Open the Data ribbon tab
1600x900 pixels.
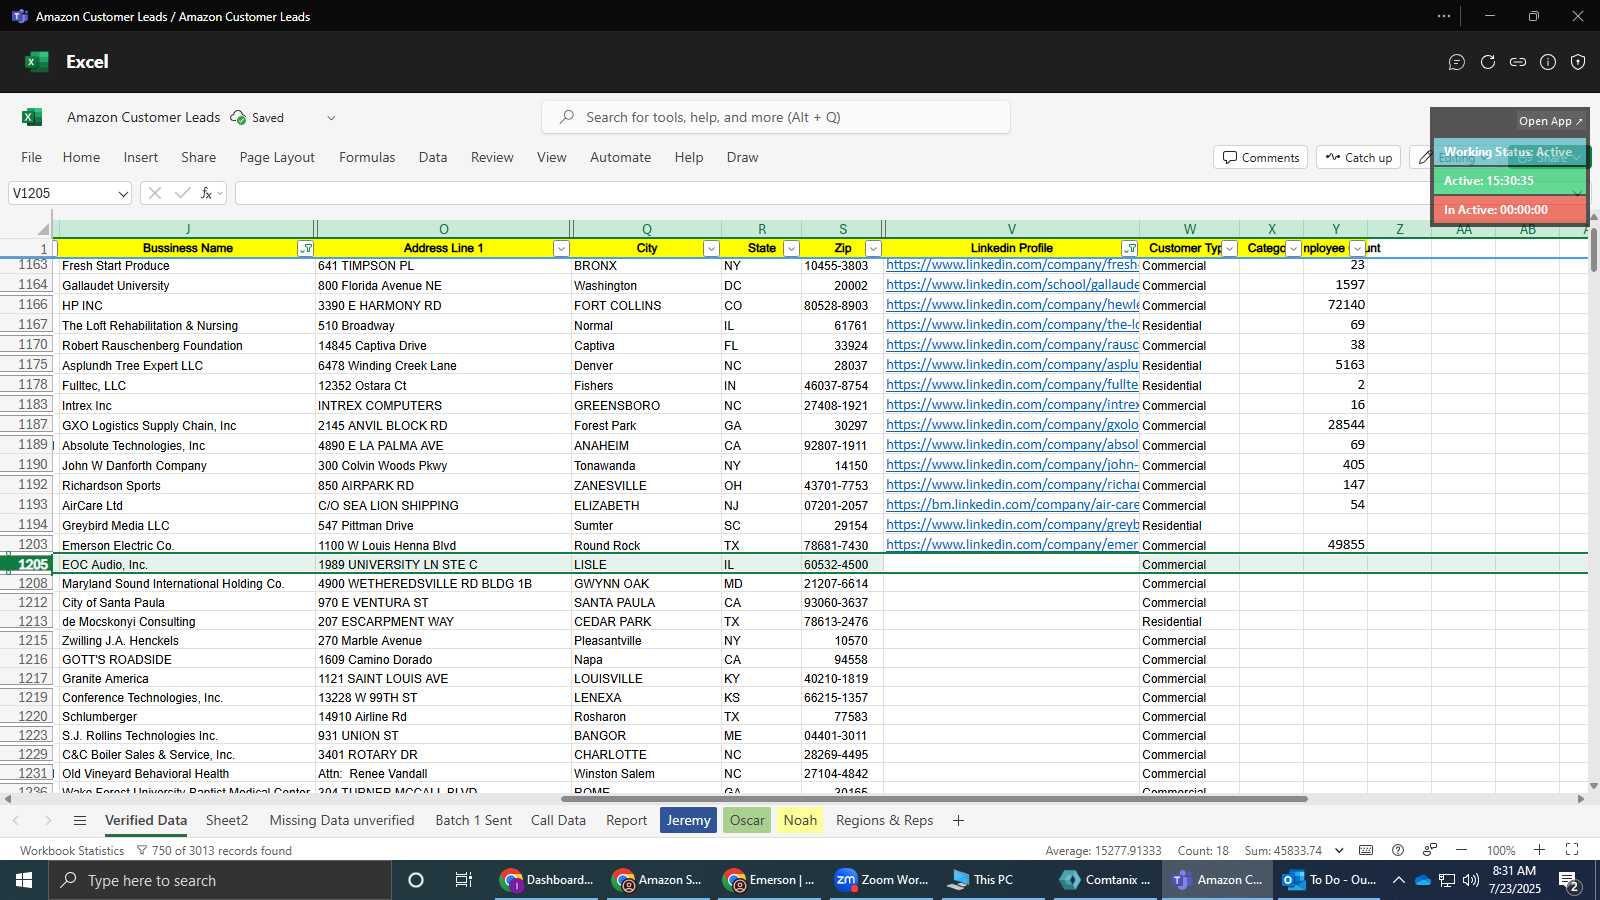[x=433, y=157]
